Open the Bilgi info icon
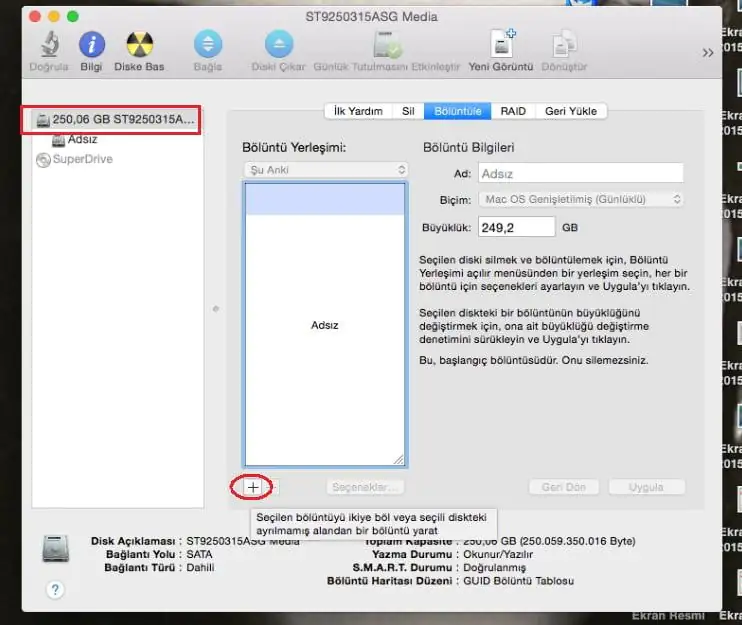 tap(92, 44)
